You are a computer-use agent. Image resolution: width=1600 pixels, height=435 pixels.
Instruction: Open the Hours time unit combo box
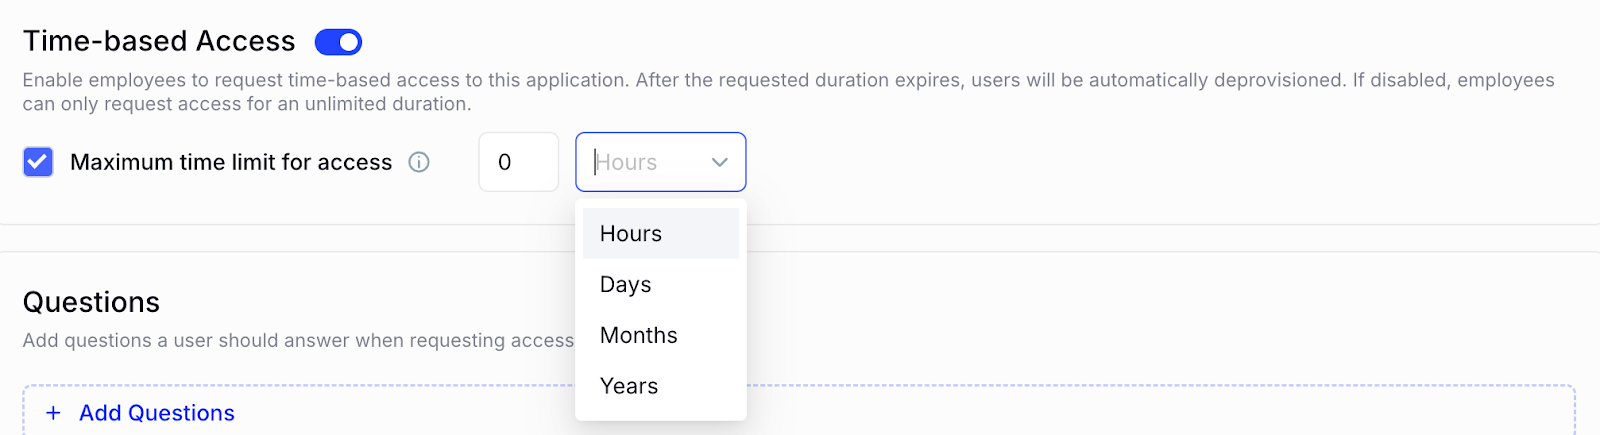tap(660, 162)
